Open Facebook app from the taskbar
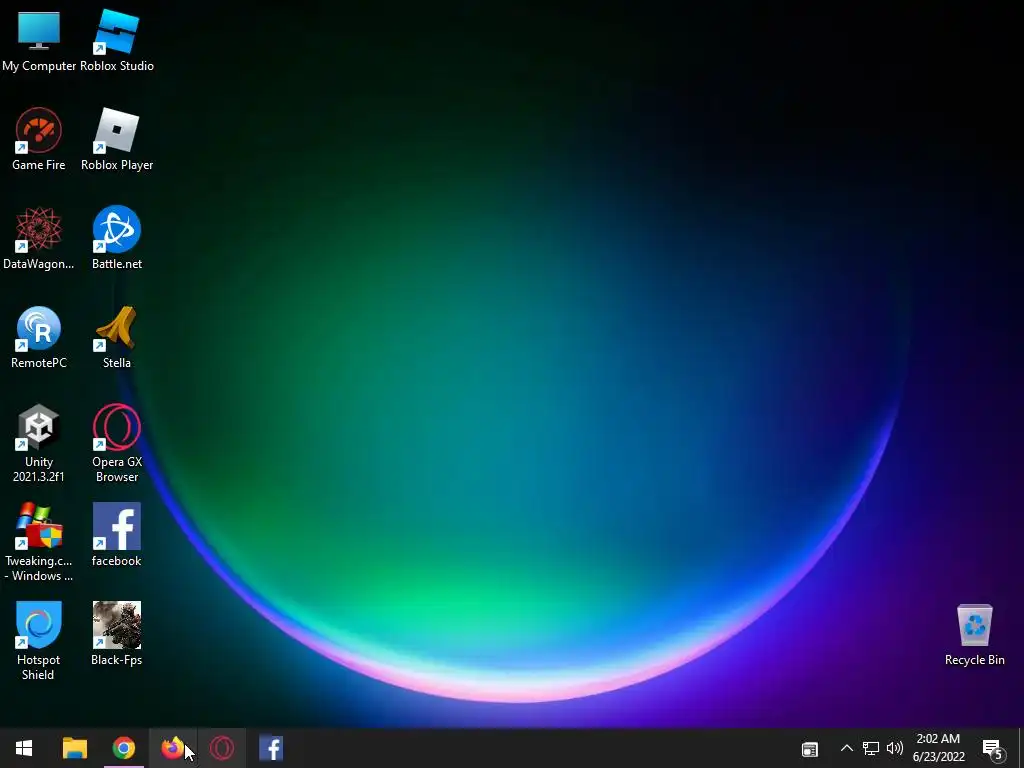Image resolution: width=1024 pixels, height=768 pixels. pos(271,748)
